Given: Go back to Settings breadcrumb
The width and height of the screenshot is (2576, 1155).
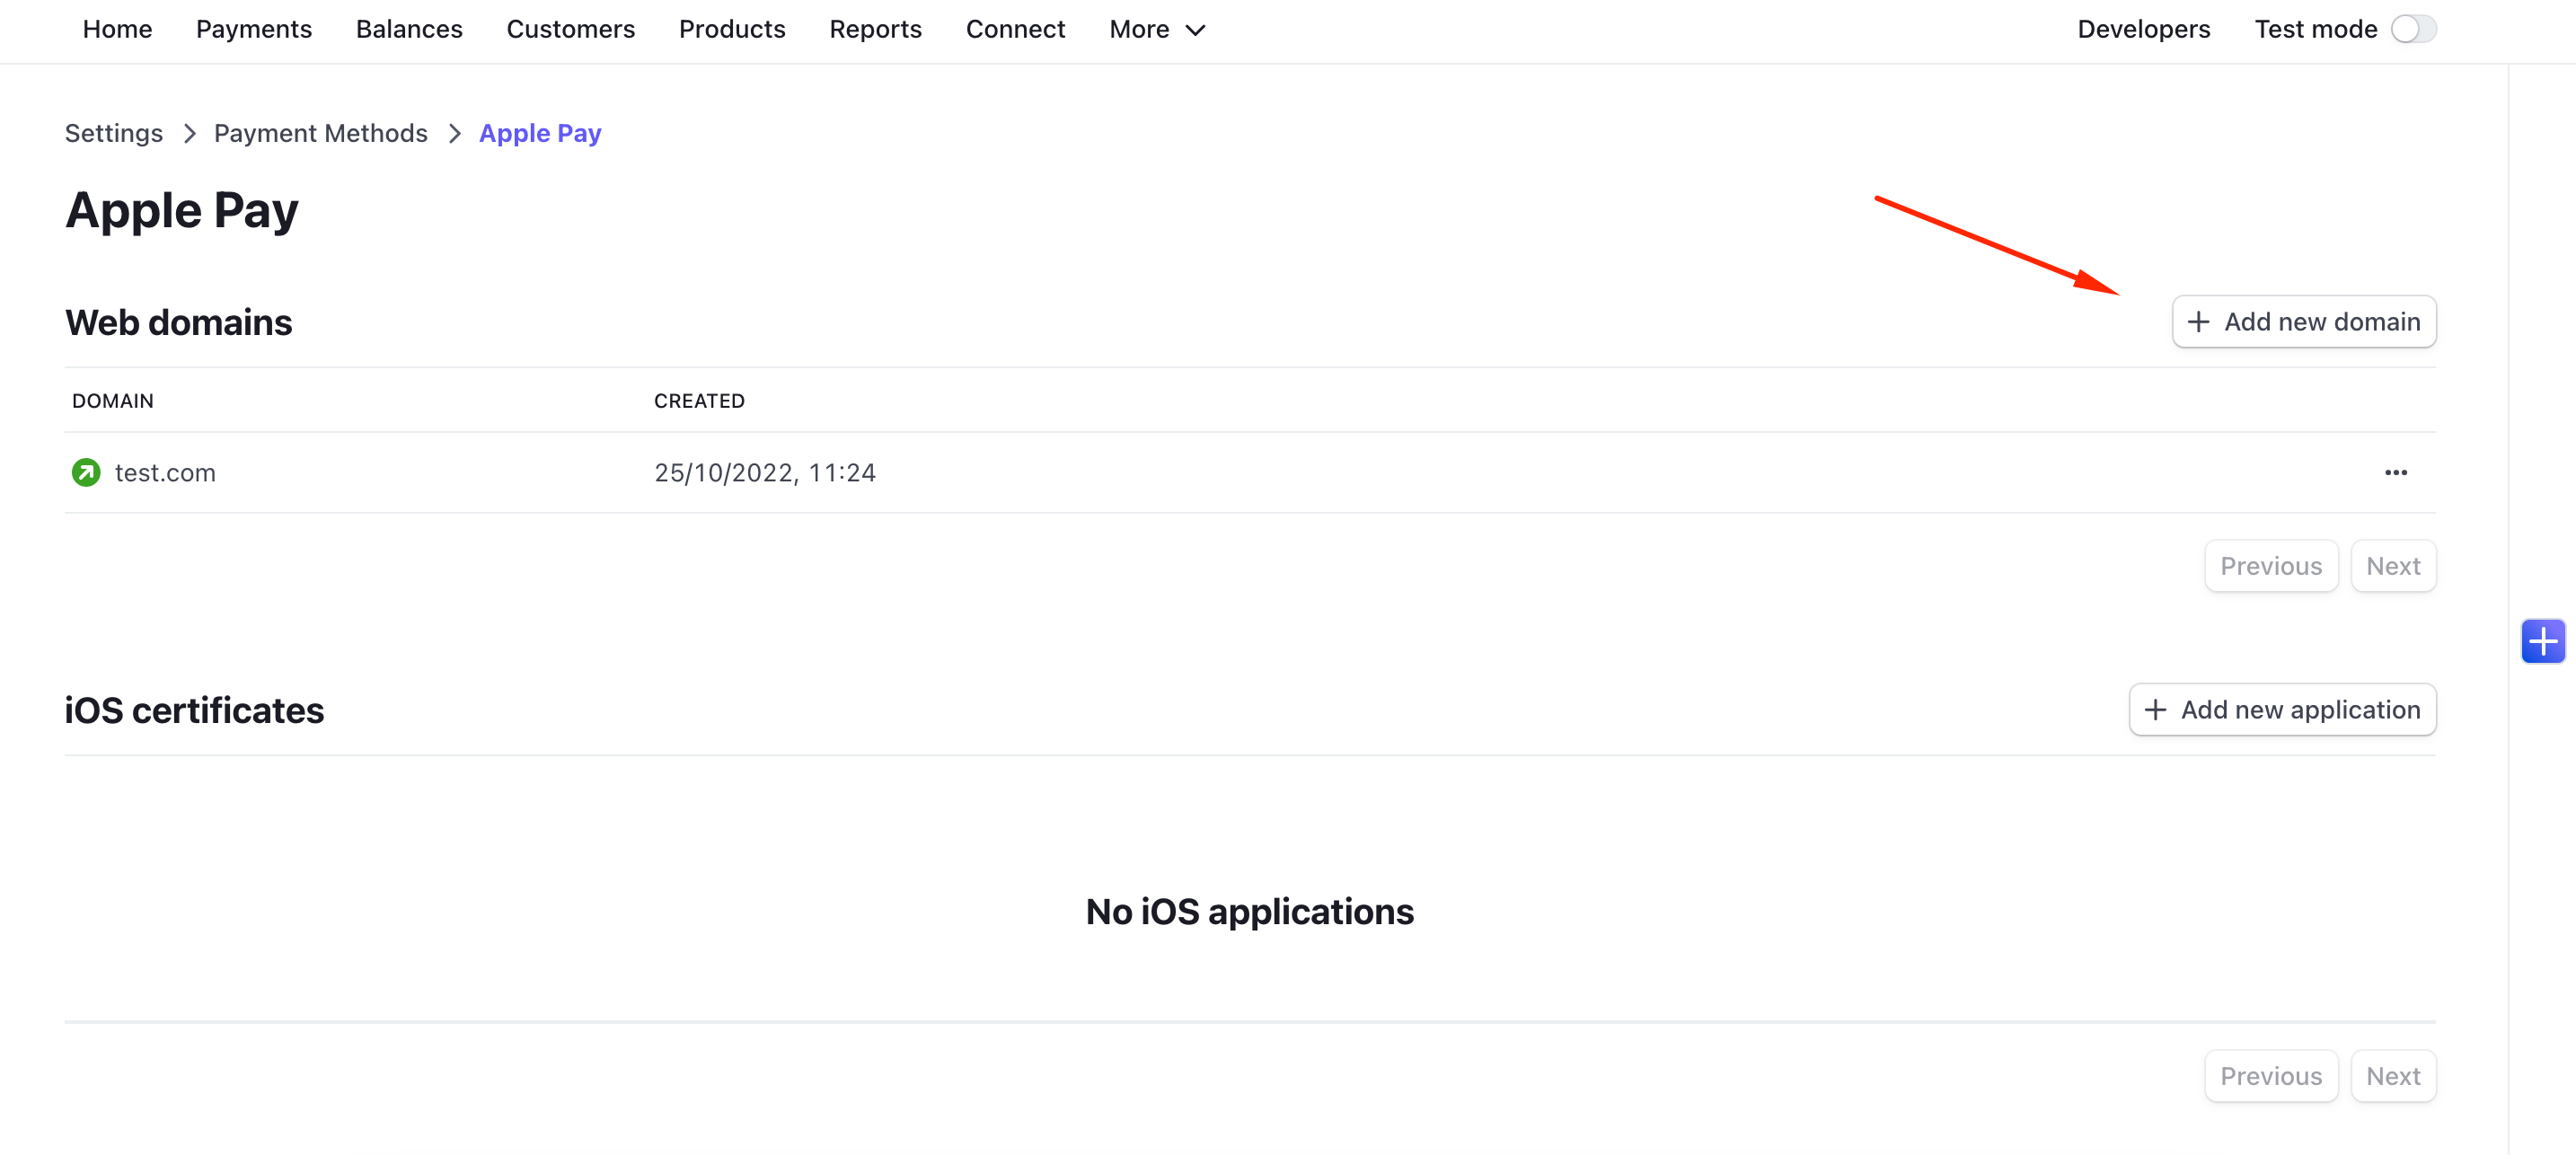Looking at the screenshot, I should [x=114, y=133].
